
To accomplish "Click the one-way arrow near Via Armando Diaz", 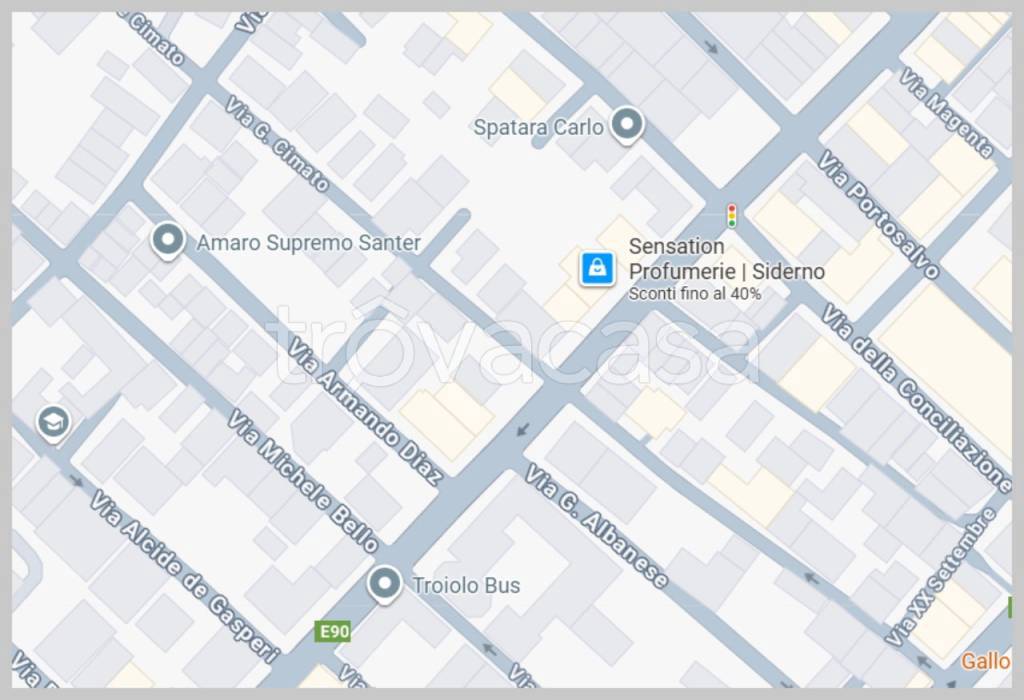I will (522, 429).
